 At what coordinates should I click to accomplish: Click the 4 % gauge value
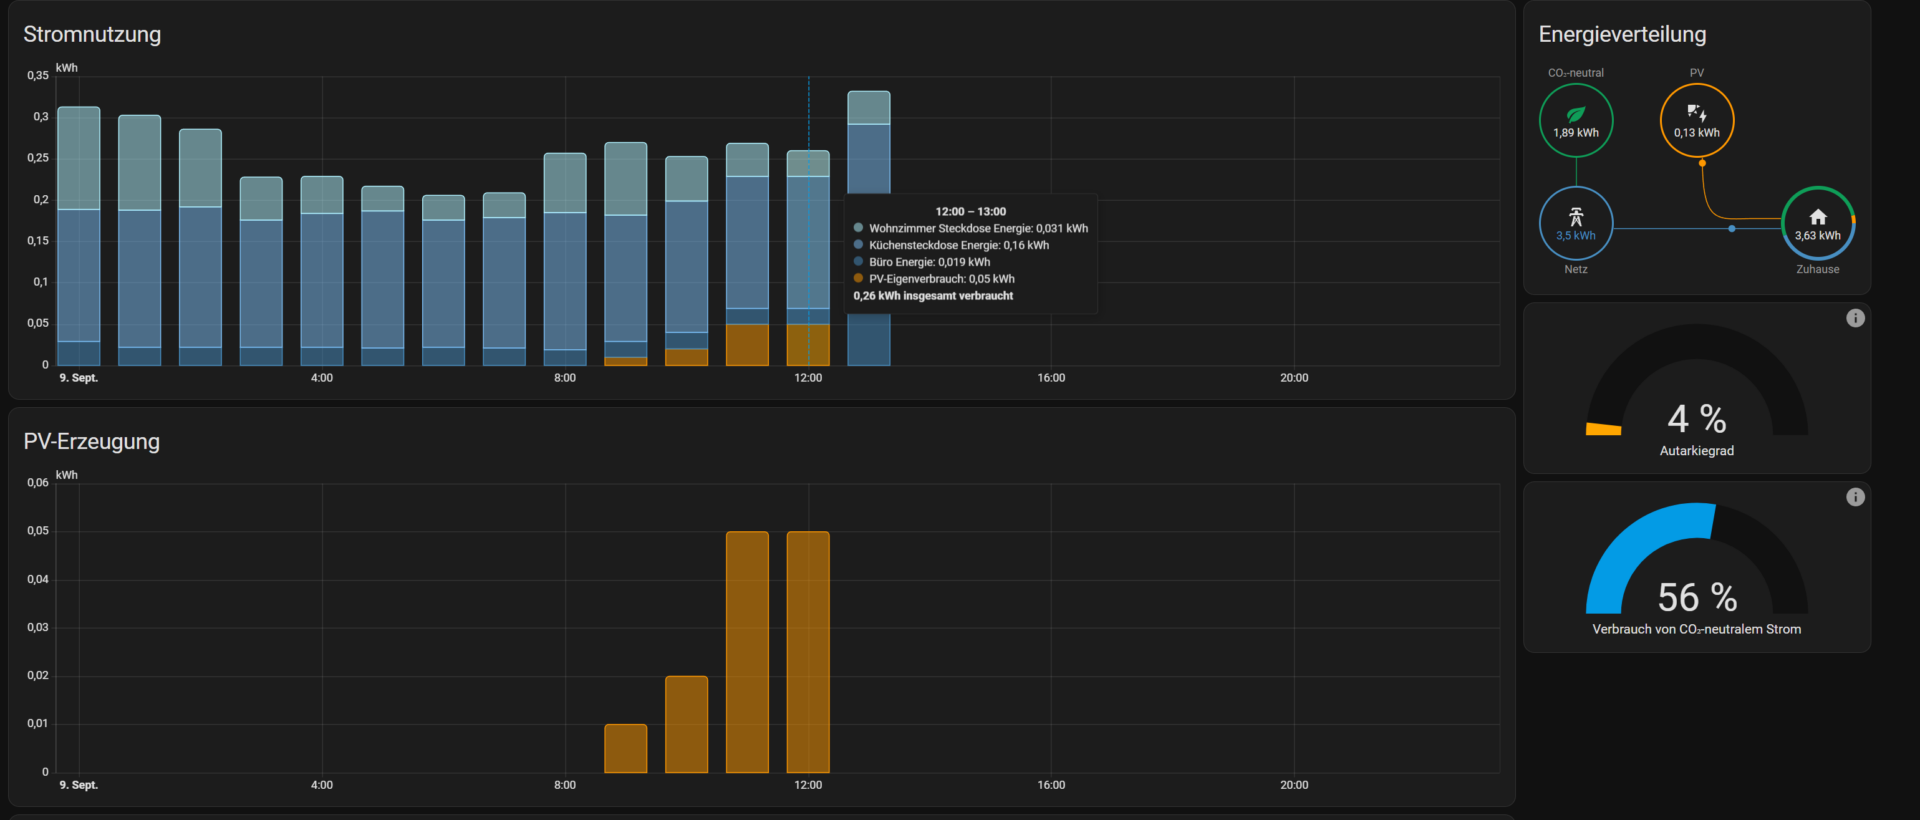[x=1697, y=419]
